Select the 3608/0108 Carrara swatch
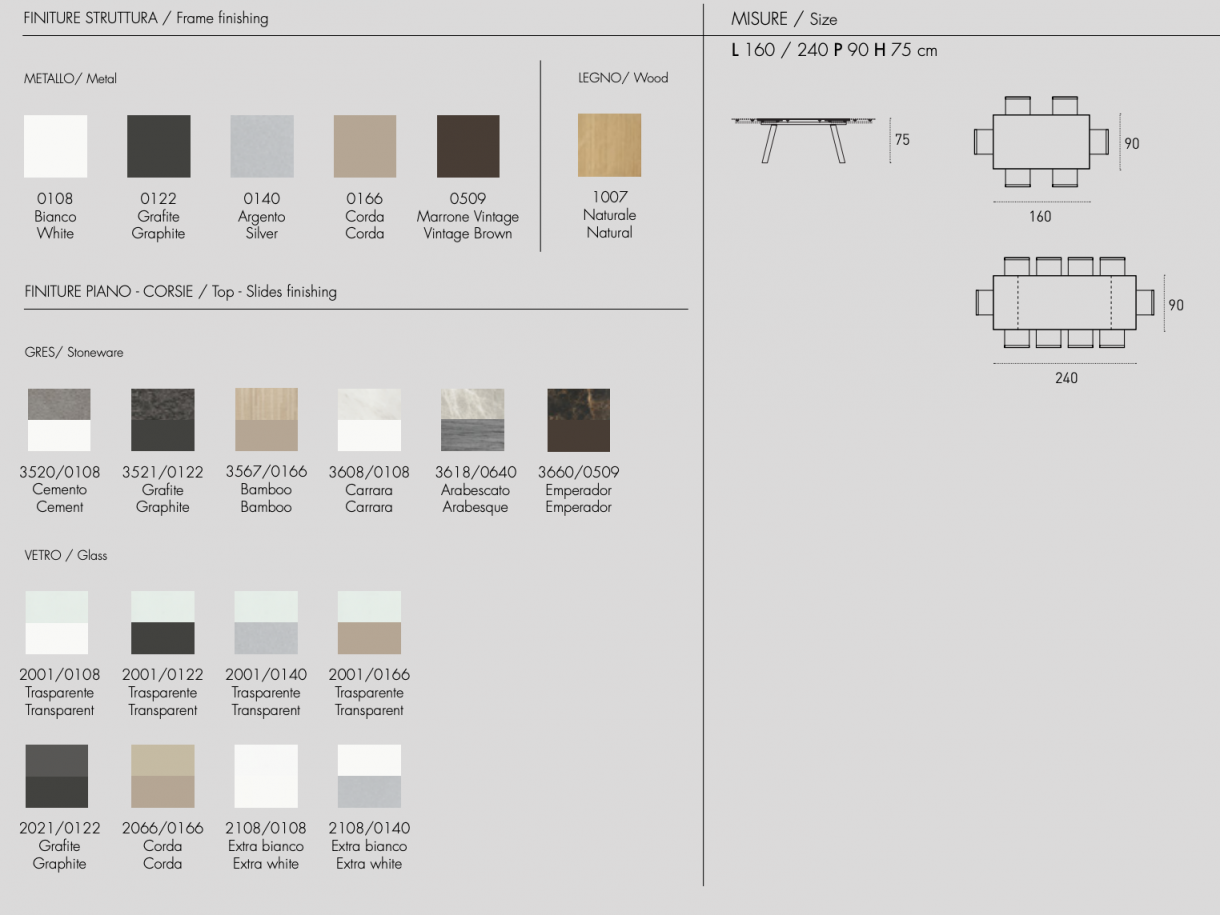 [369, 420]
